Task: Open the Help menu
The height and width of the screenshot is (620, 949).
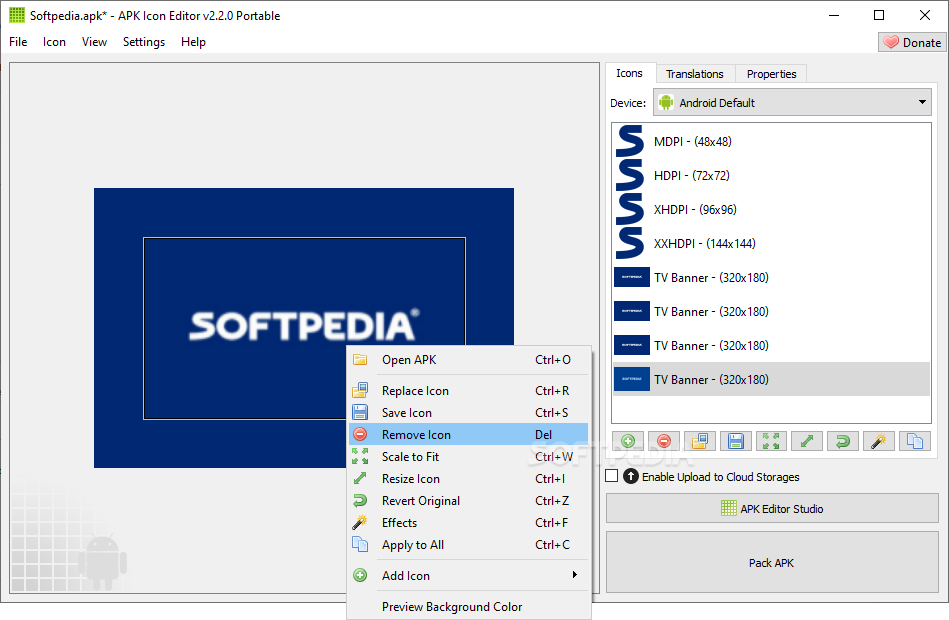Action: [x=193, y=42]
